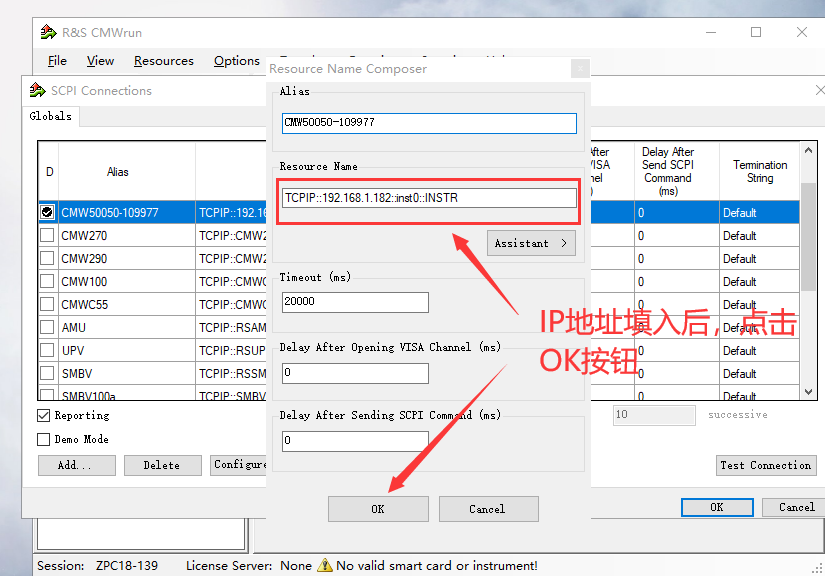The width and height of the screenshot is (825, 581).
Task: Open the Options menu
Action: click(x=237, y=61)
